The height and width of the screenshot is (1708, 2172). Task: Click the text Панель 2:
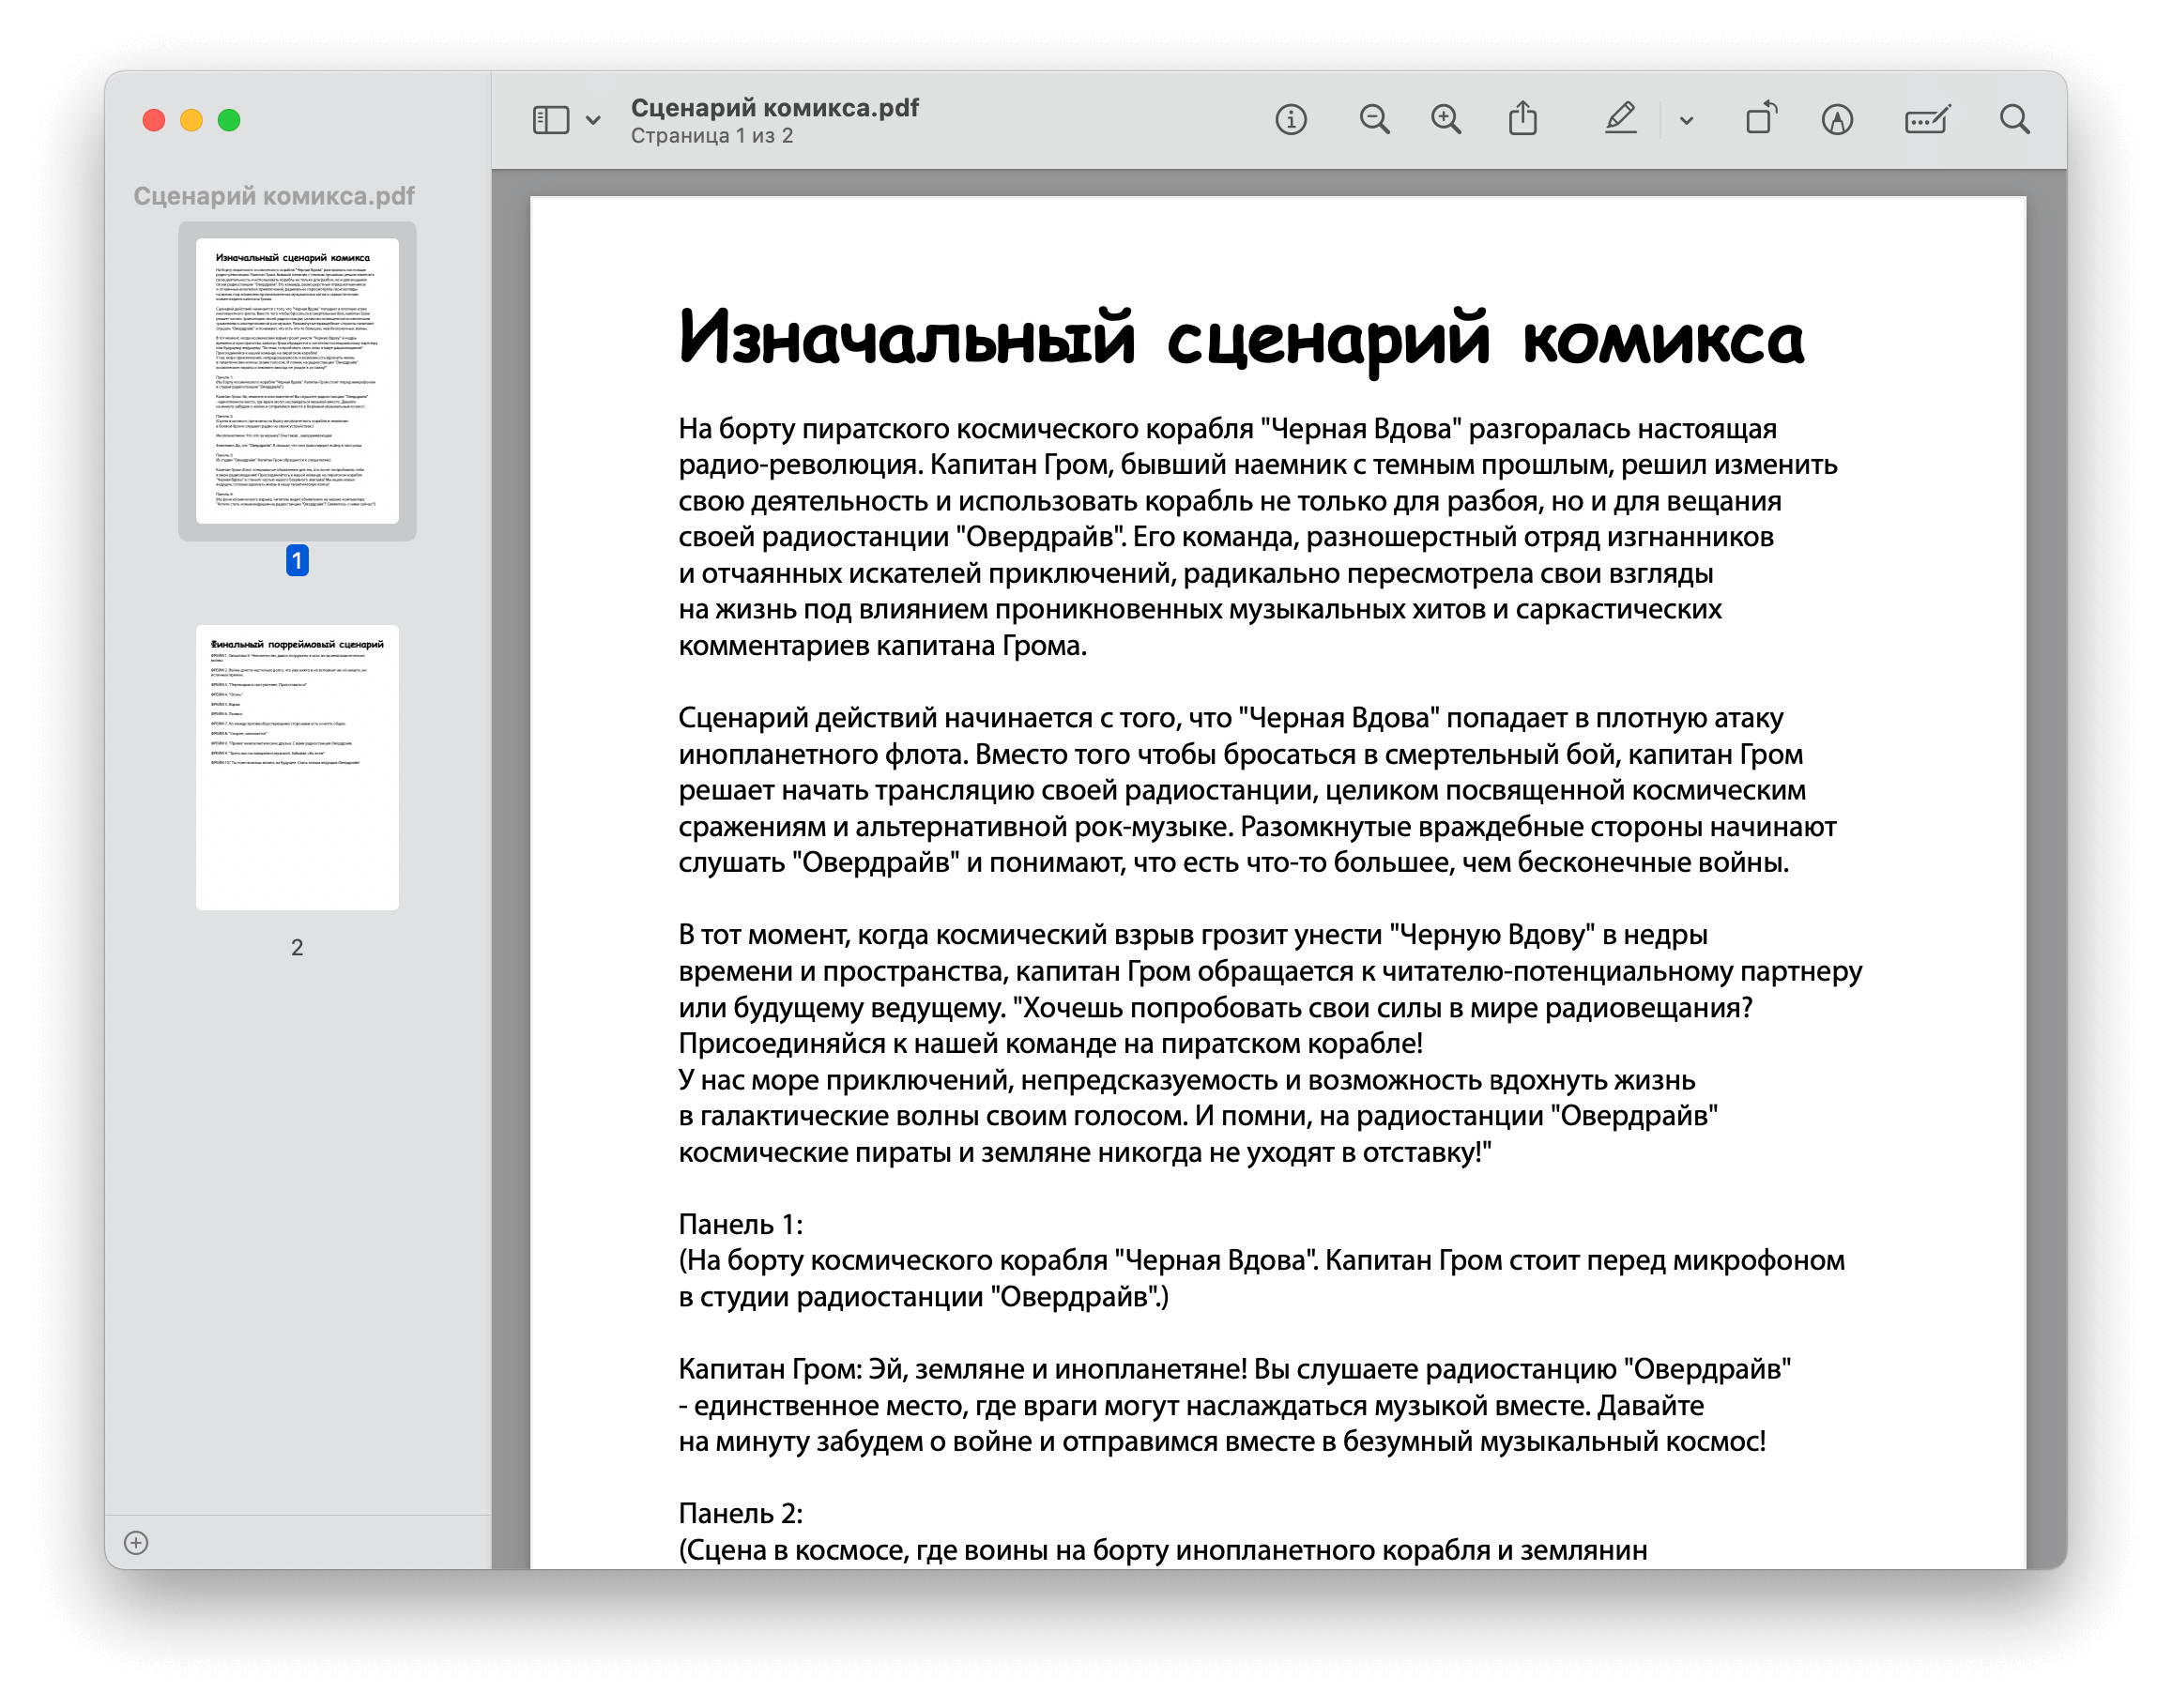click(x=740, y=1513)
